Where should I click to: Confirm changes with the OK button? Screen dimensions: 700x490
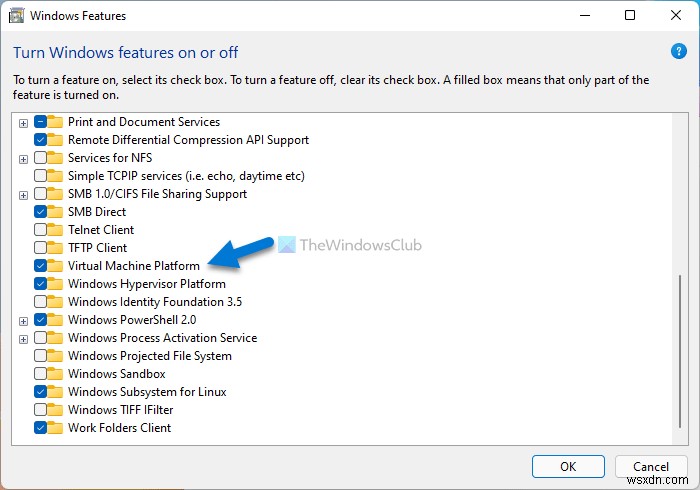click(x=568, y=466)
